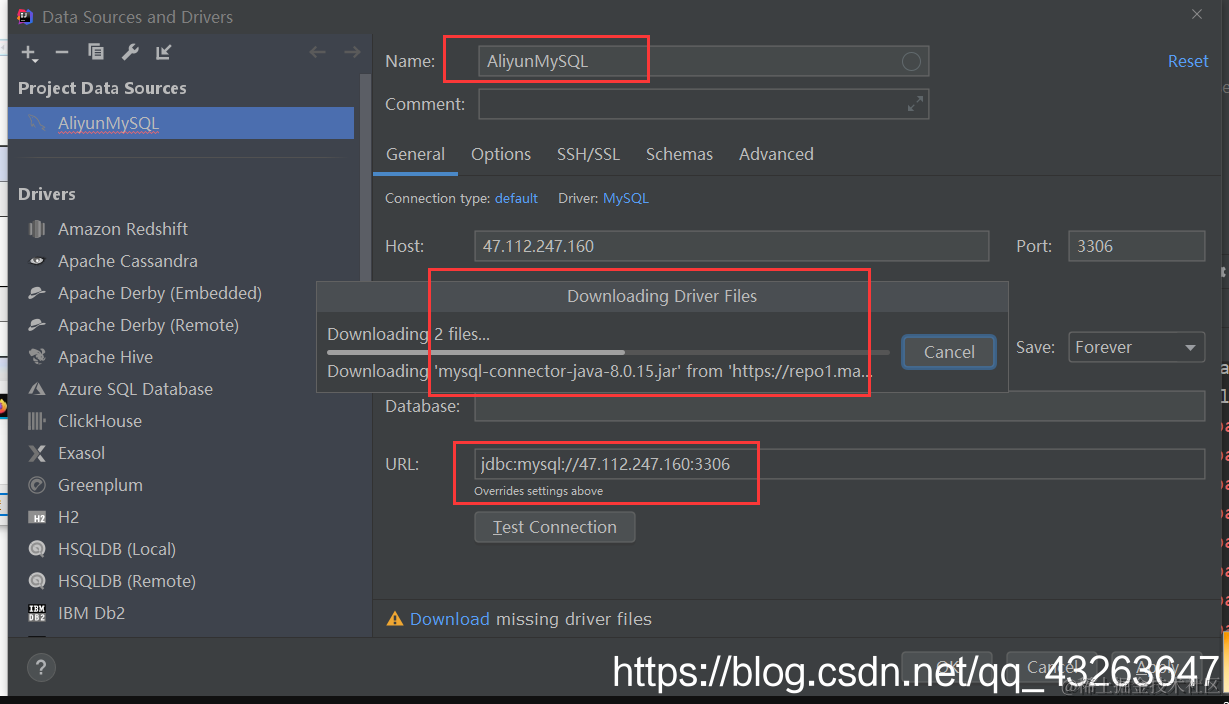Viewport: 1229px width, 704px height.
Task: Close the Data Sources and Drivers dialog
Action: (x=1197, y=14)
